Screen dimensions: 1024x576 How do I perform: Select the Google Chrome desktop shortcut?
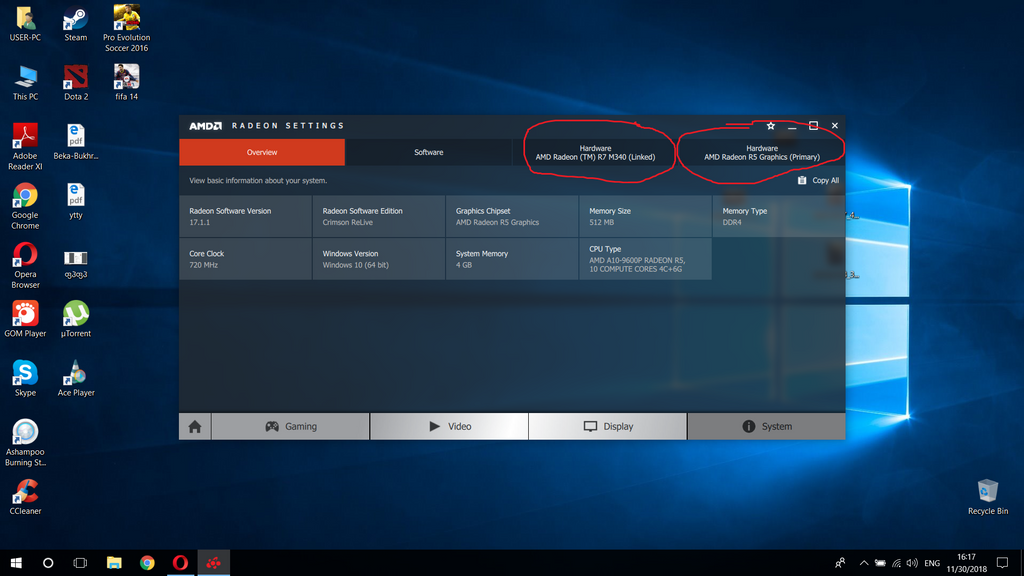tap(25, 206)
